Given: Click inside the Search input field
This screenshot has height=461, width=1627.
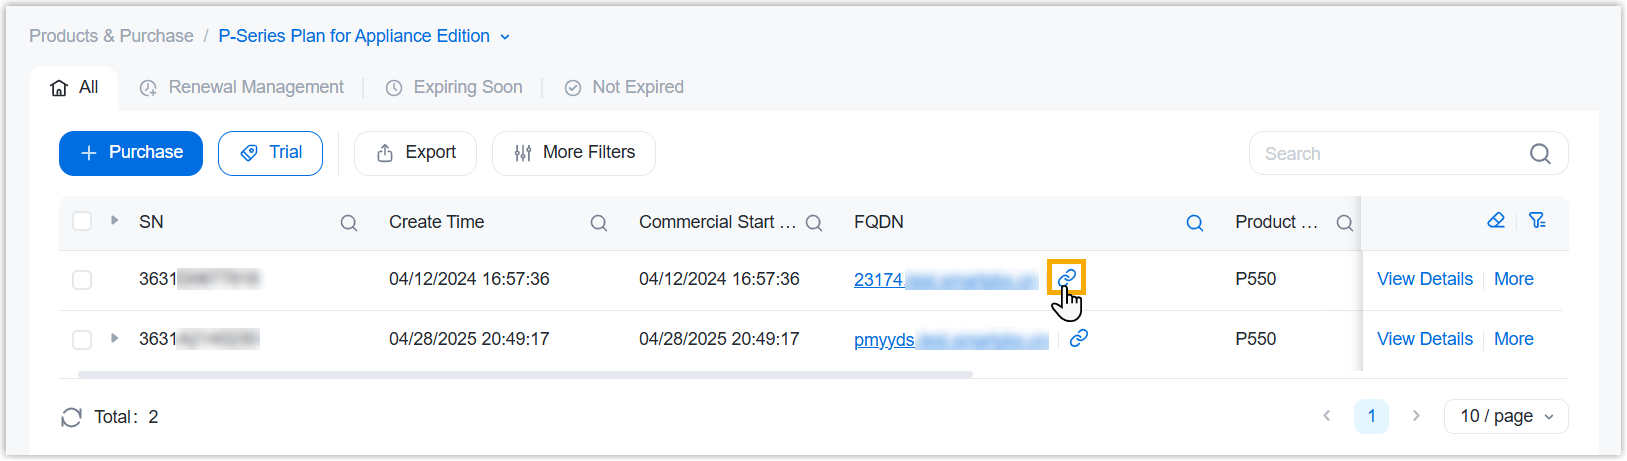Looking at the screenshot, I should 1390,154.
